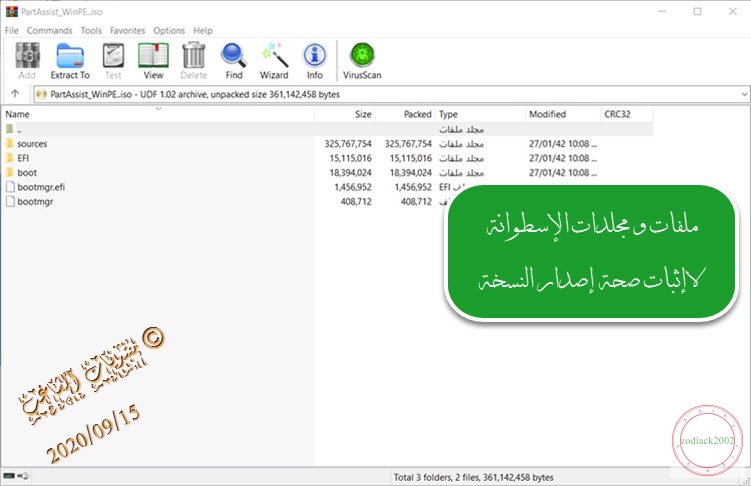751x486 pixels.
Task: Sort by the Modified column header
Action: [x=563, y=114]
